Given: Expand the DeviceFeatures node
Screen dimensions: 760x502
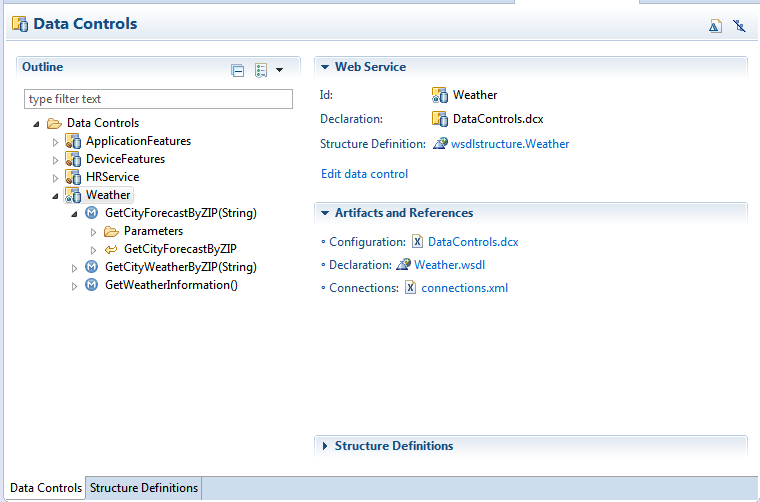Looking at the screenshot, I should click(55, 160).
